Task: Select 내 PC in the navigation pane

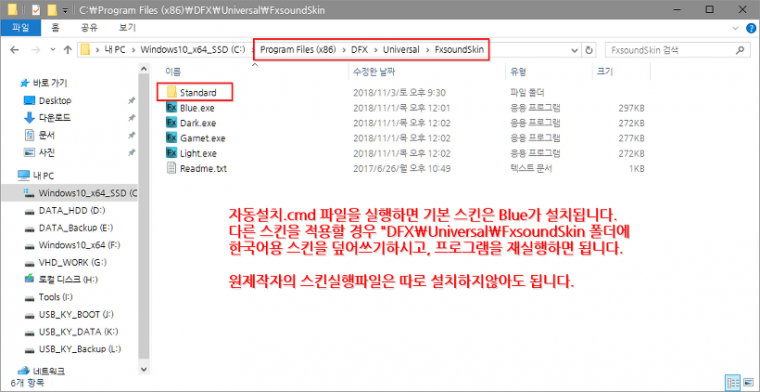Action: click(x=44, y=175)
